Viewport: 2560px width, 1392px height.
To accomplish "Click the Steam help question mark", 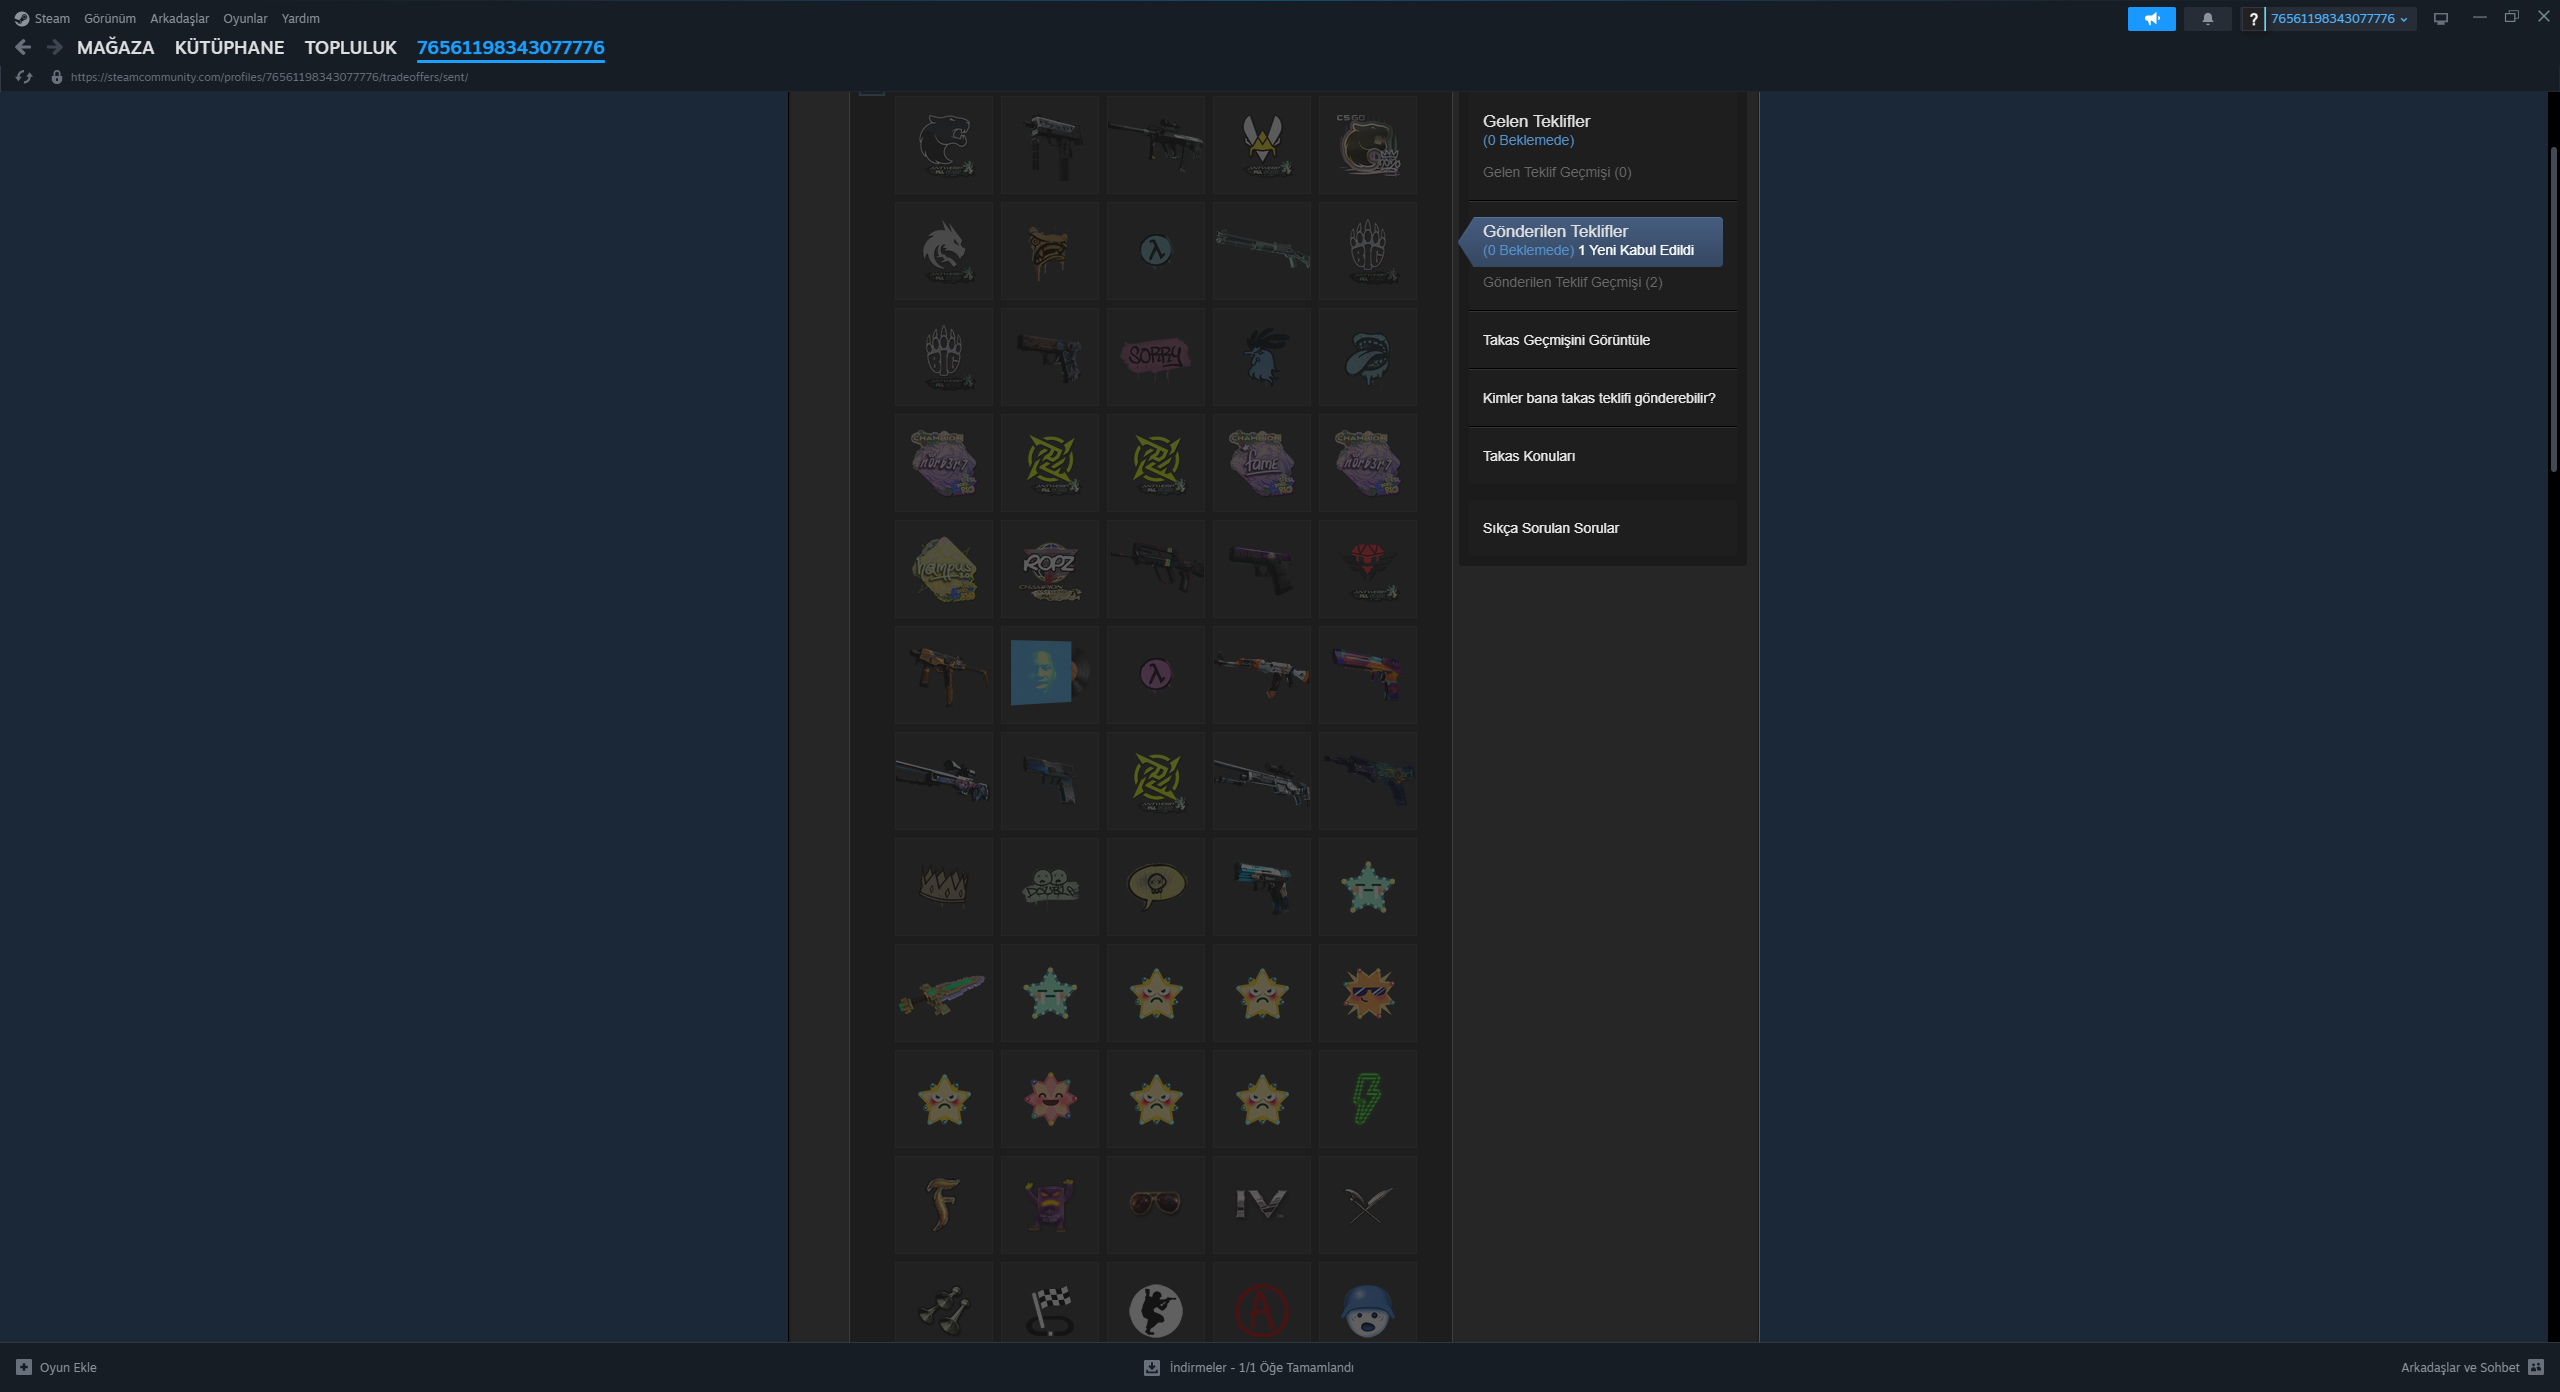I will click(2253, 19).
